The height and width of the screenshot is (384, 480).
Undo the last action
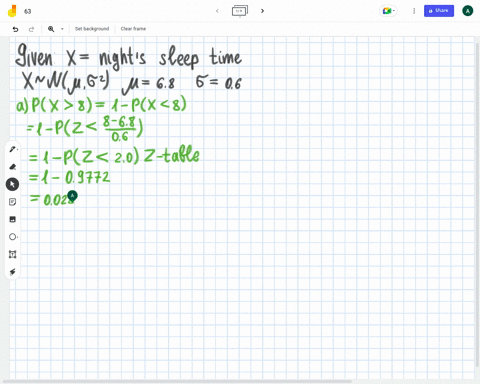[x=15, y=29]
